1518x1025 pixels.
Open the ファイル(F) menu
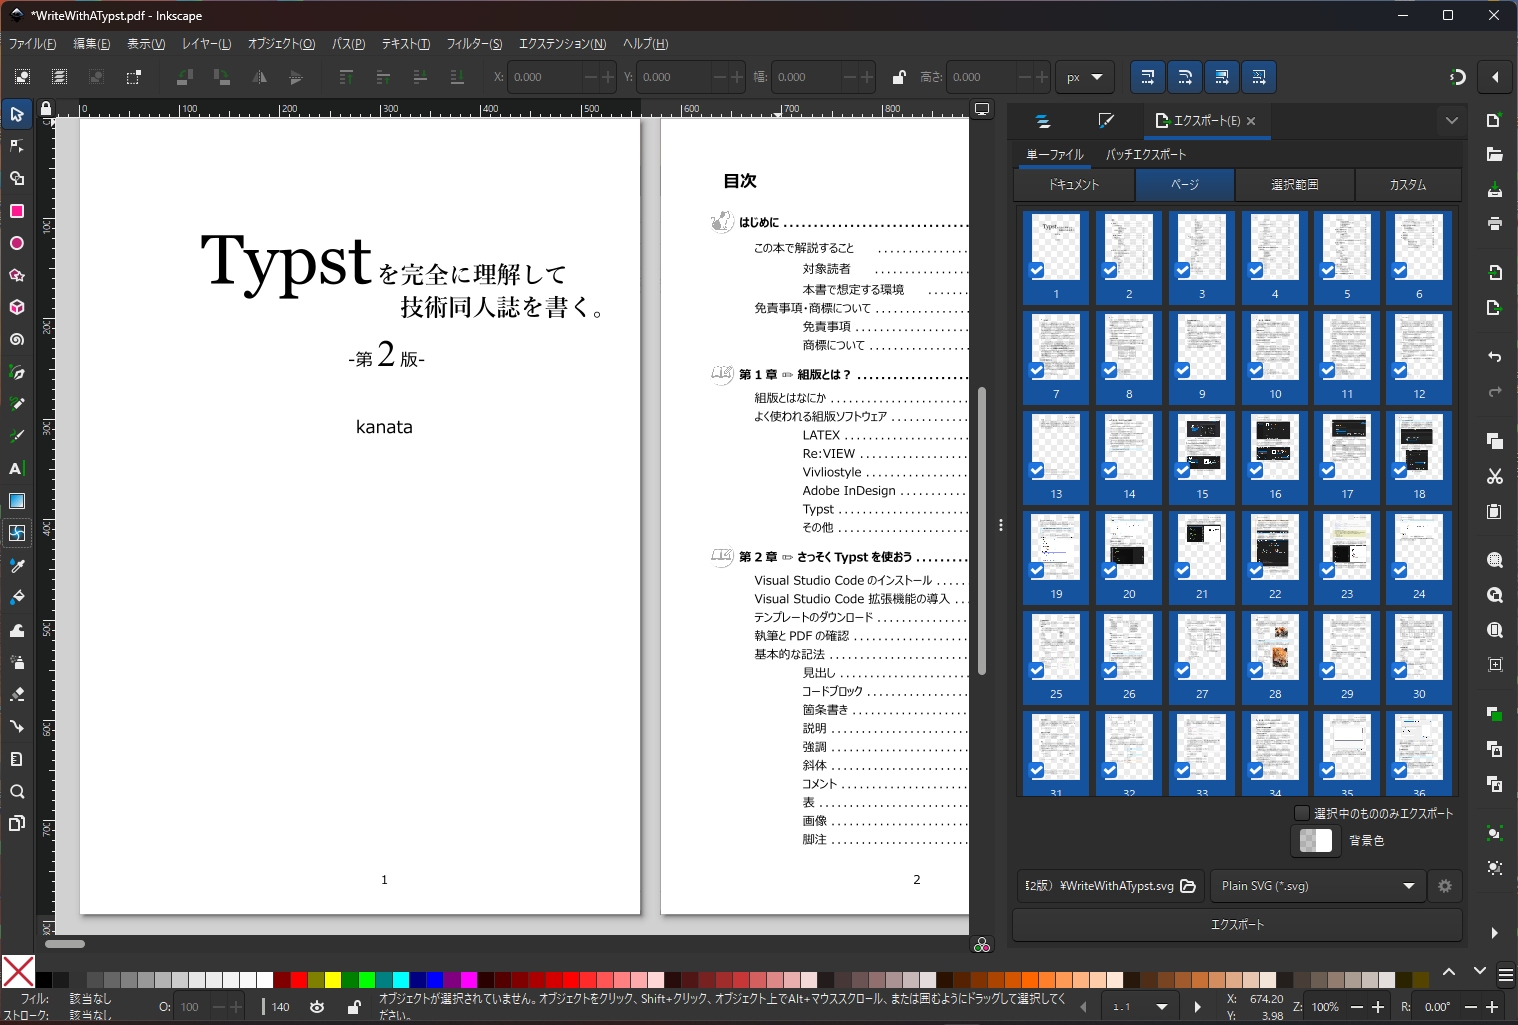[32, 44]
